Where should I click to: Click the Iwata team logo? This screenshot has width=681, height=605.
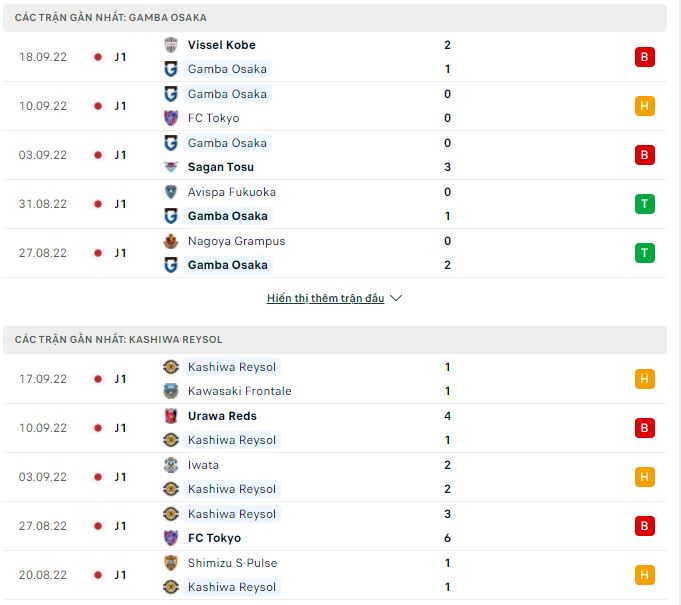click(x=171, y=465)
